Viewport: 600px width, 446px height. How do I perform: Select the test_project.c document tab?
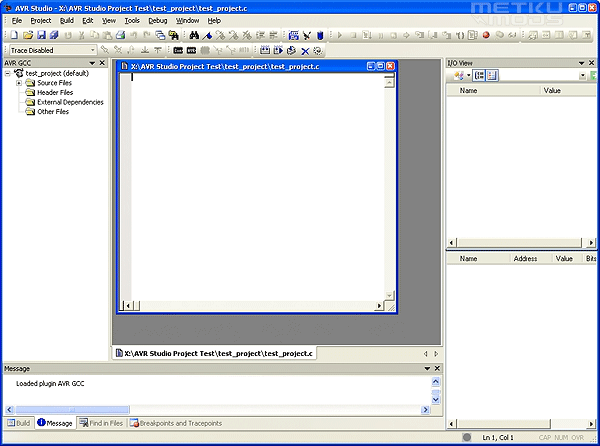(x=214, y=353)
